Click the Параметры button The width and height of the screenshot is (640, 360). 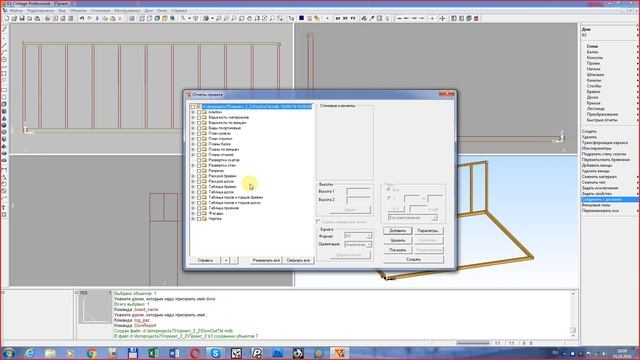pos(428,231)
